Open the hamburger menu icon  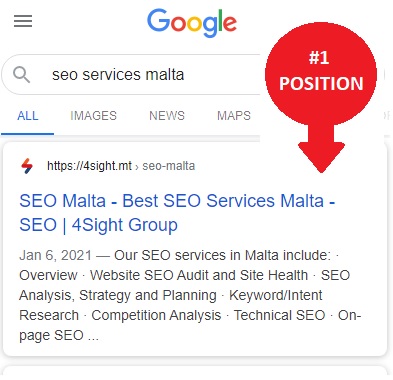click(x=23, y=21)
